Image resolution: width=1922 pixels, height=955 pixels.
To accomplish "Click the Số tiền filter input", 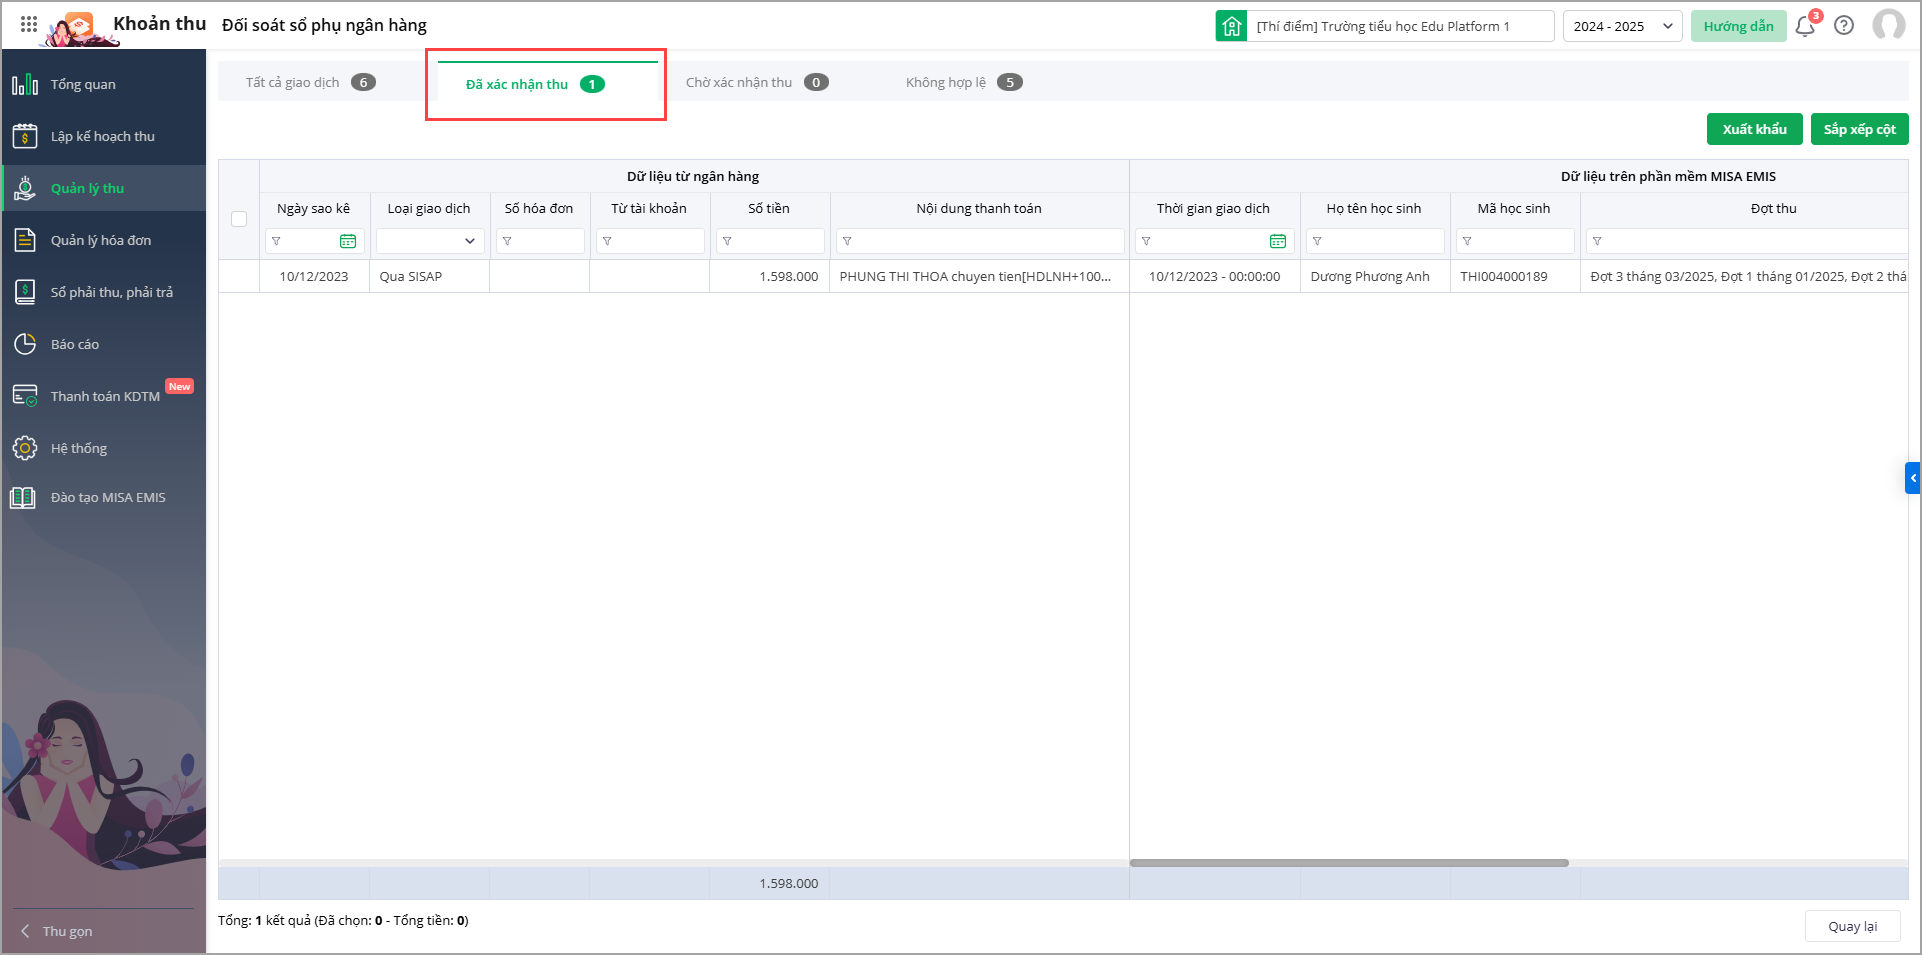I will pyautogui.click(x=770, y=241).
